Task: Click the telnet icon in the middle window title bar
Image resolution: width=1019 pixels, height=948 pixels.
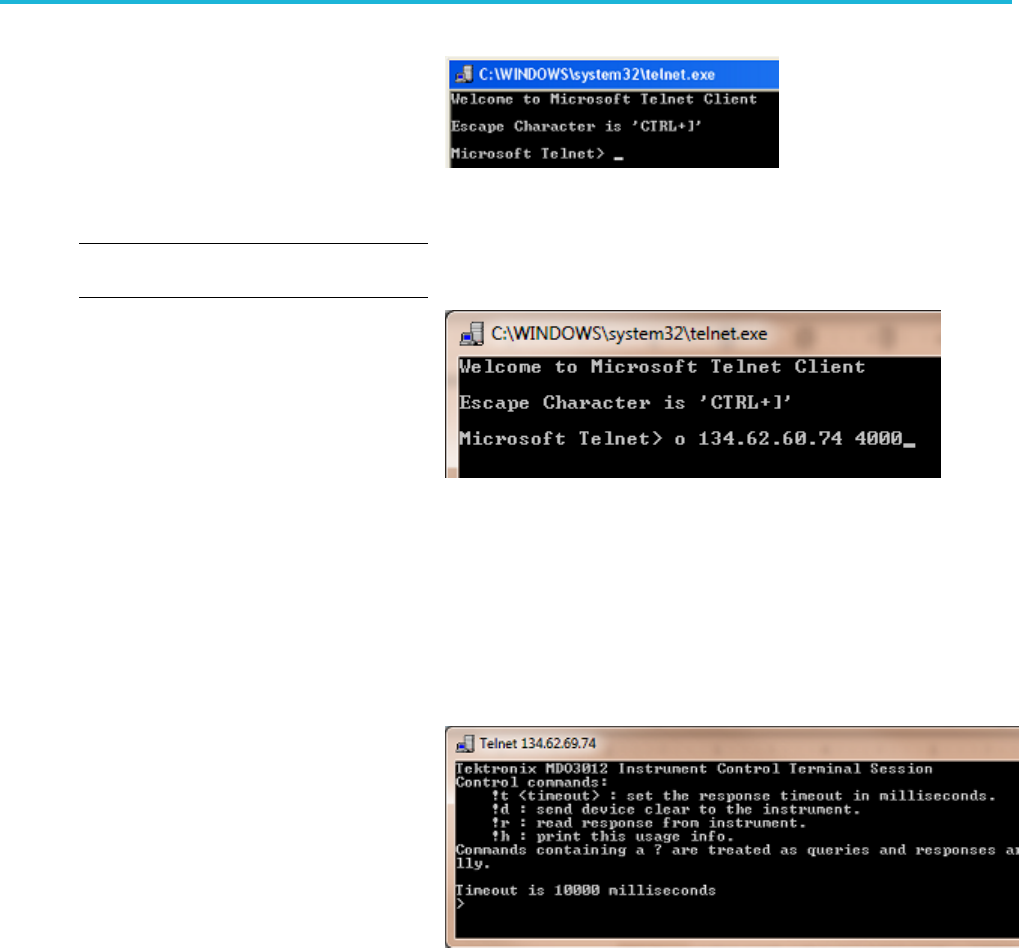Action: (472, 334)
